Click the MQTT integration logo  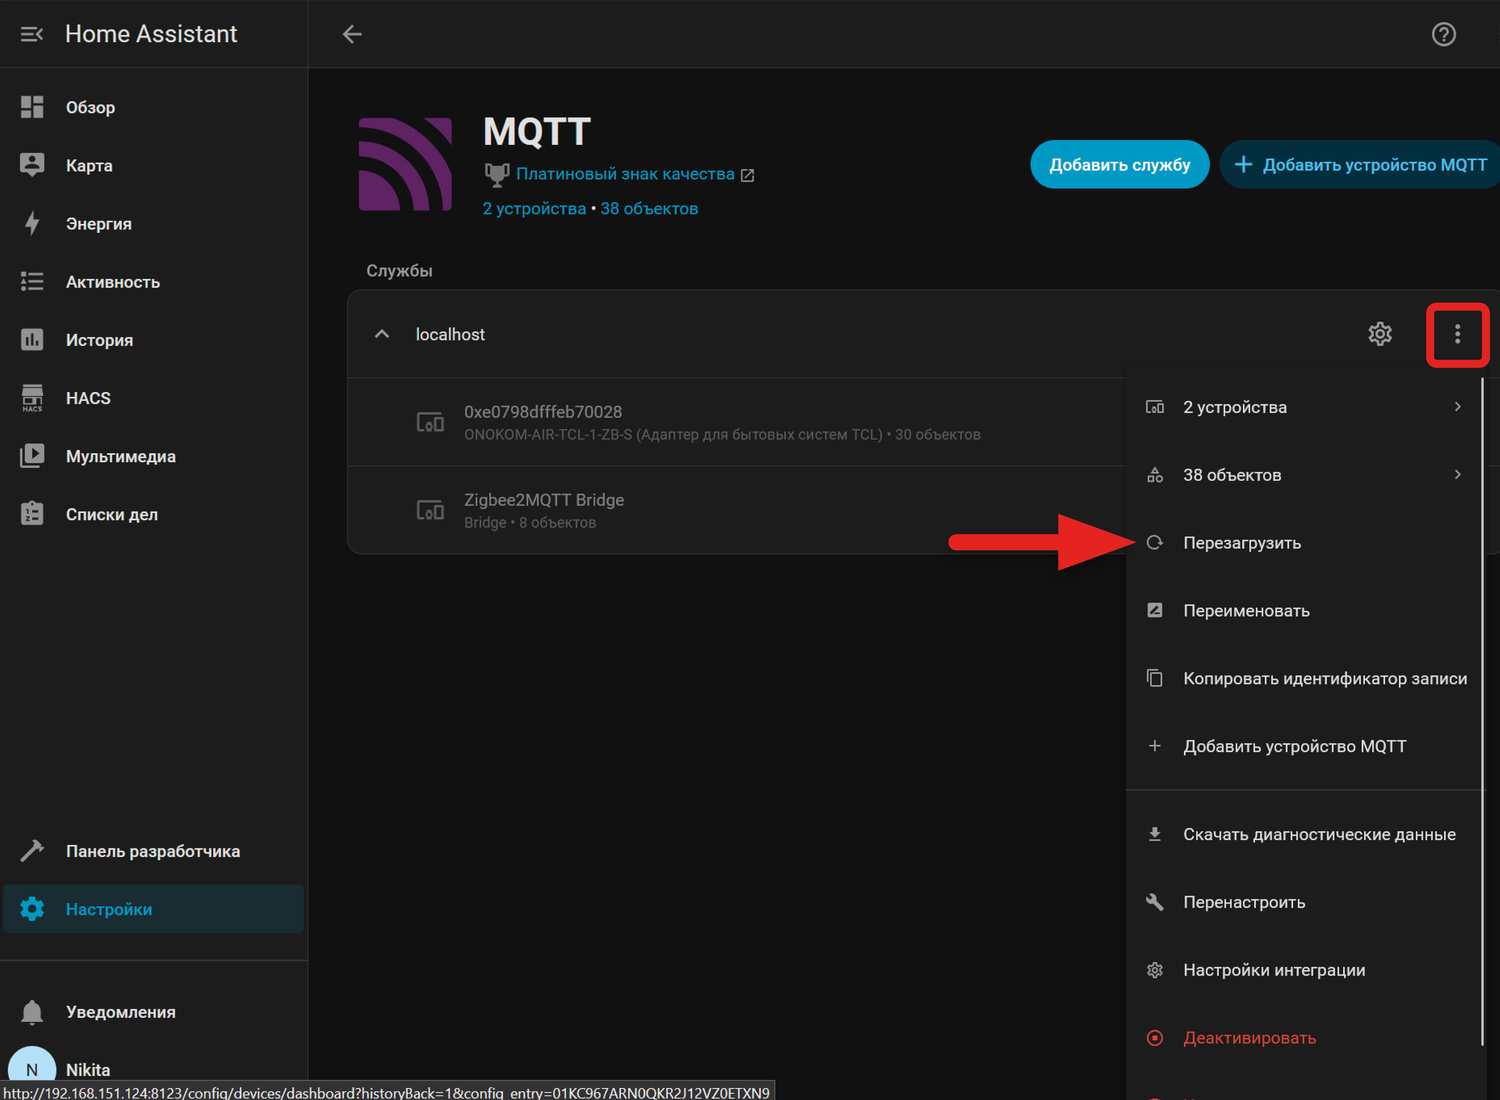coord(405,164)
